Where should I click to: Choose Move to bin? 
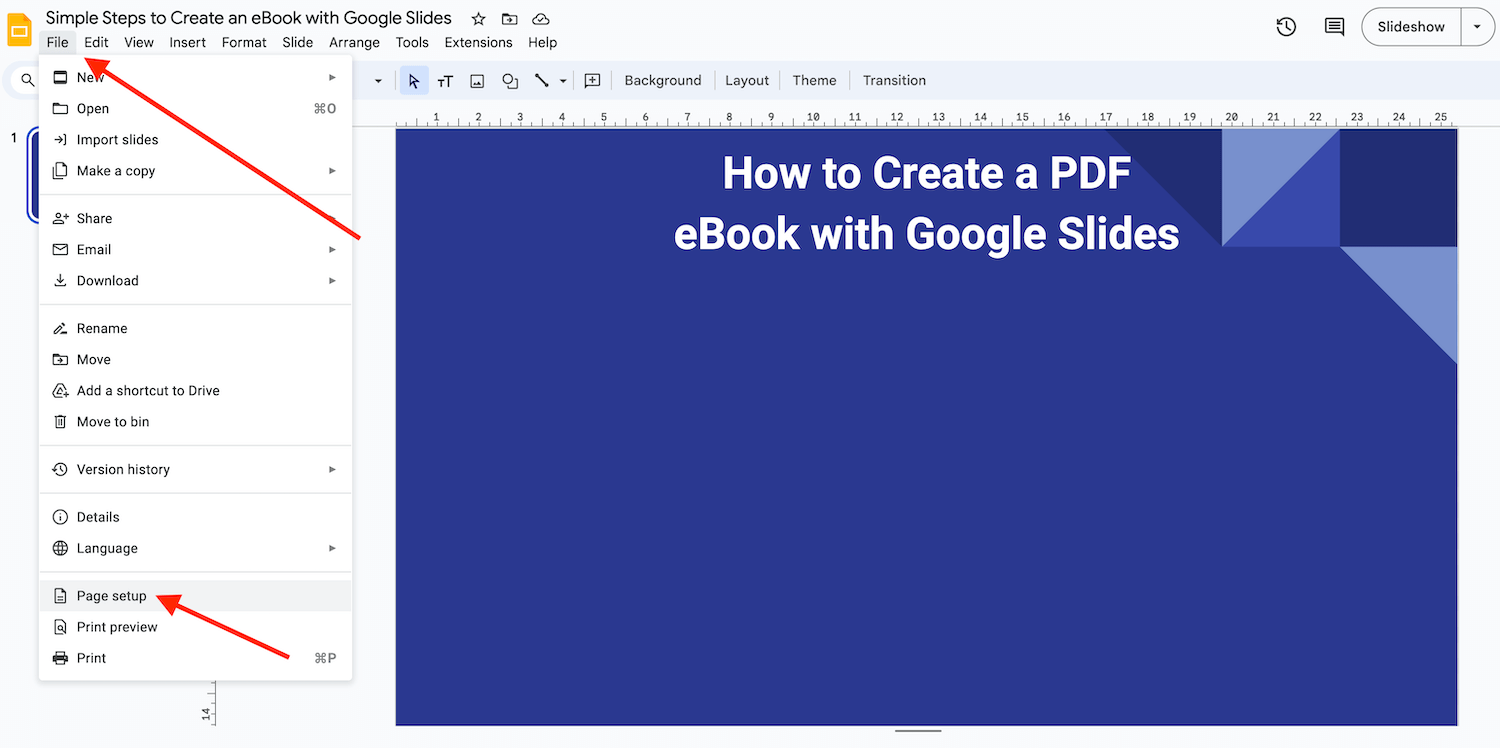coord(195,422)
